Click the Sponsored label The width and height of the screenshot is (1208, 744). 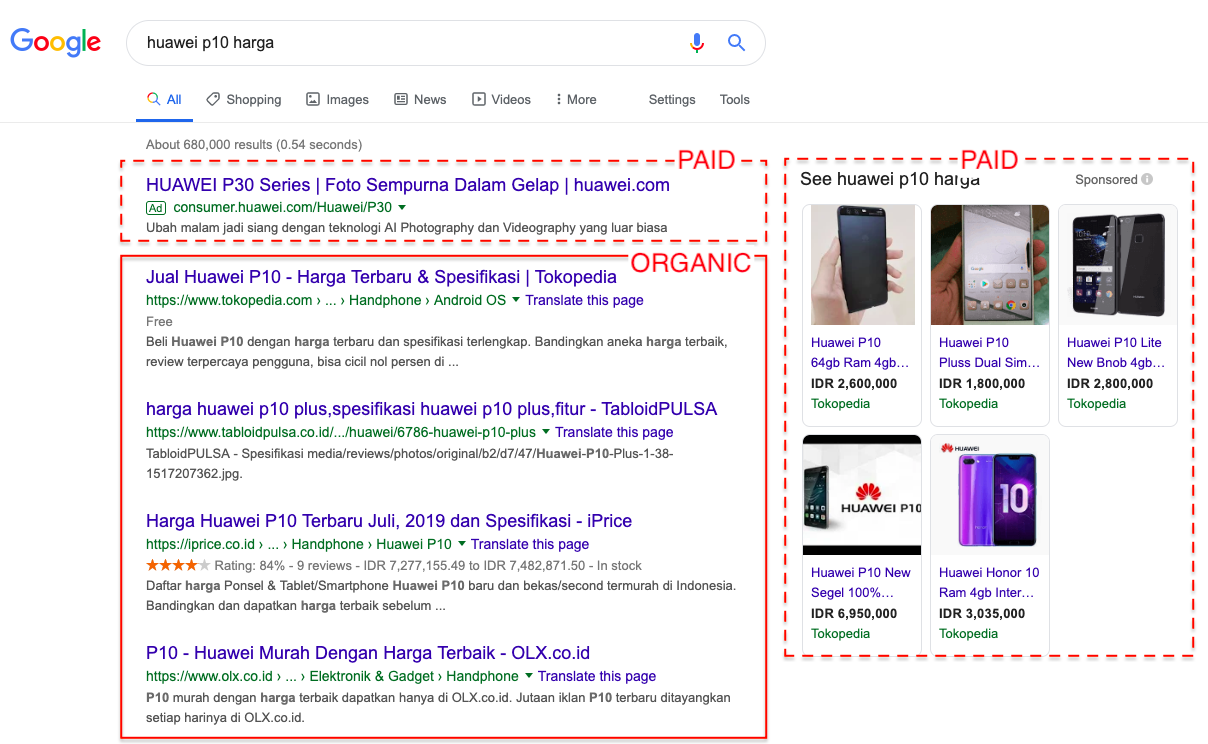(1106, 180)
